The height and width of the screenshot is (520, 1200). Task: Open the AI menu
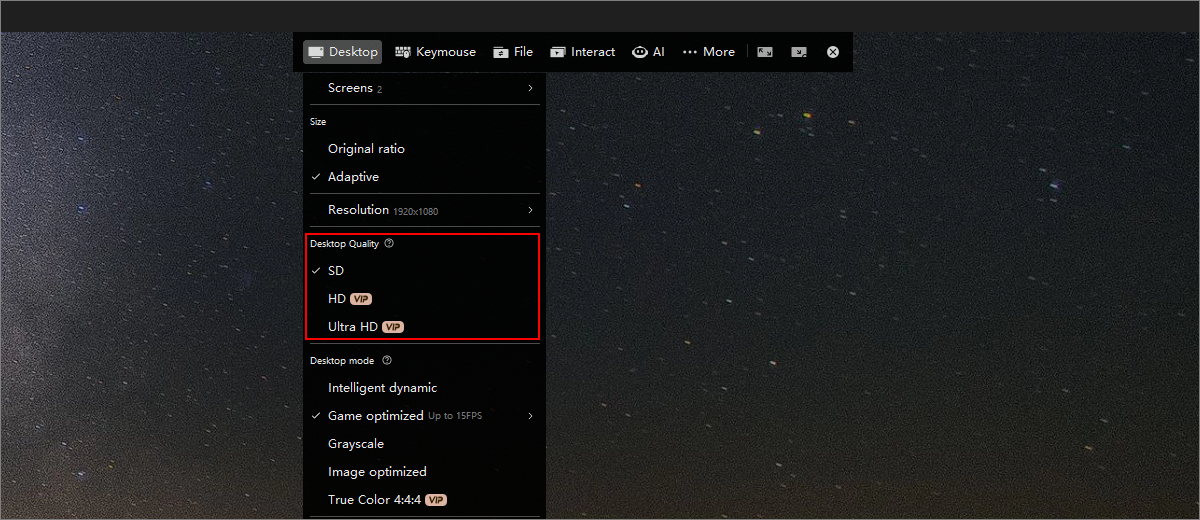[x=648, y=52]
